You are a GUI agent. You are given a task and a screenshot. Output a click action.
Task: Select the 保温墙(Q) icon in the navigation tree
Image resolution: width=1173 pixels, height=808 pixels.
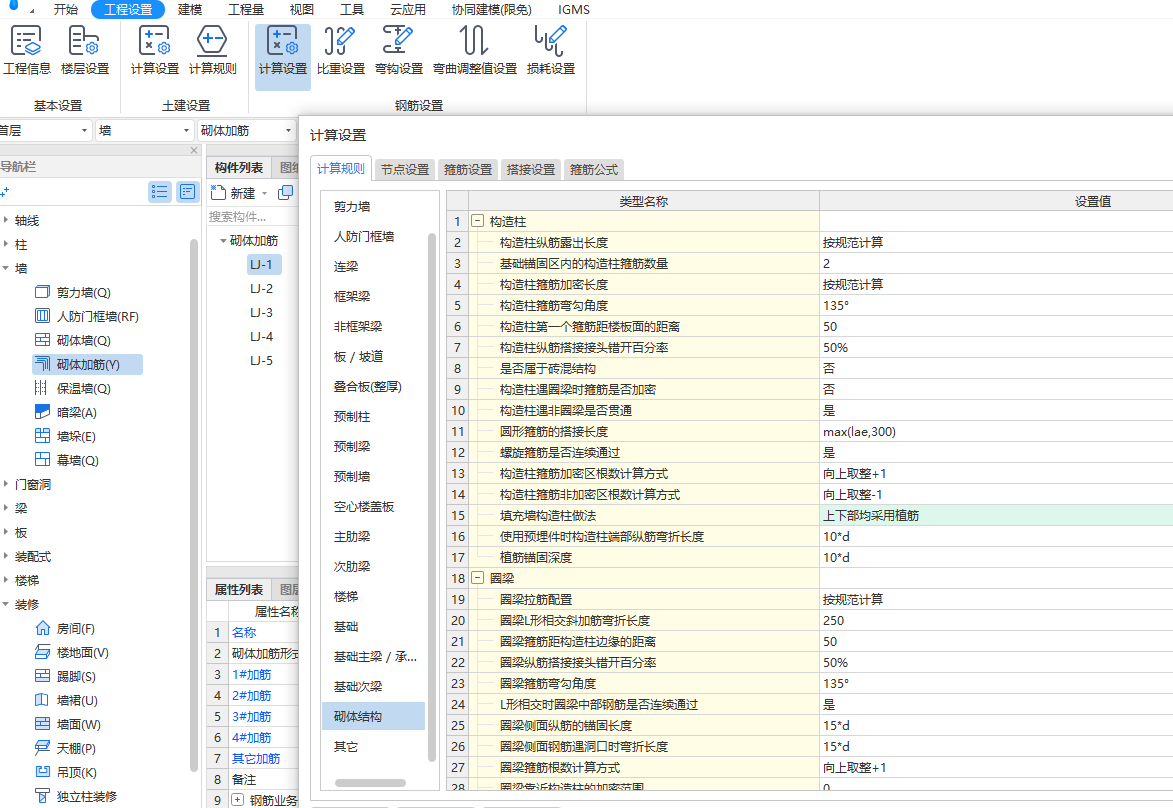[x=43, y=388]
